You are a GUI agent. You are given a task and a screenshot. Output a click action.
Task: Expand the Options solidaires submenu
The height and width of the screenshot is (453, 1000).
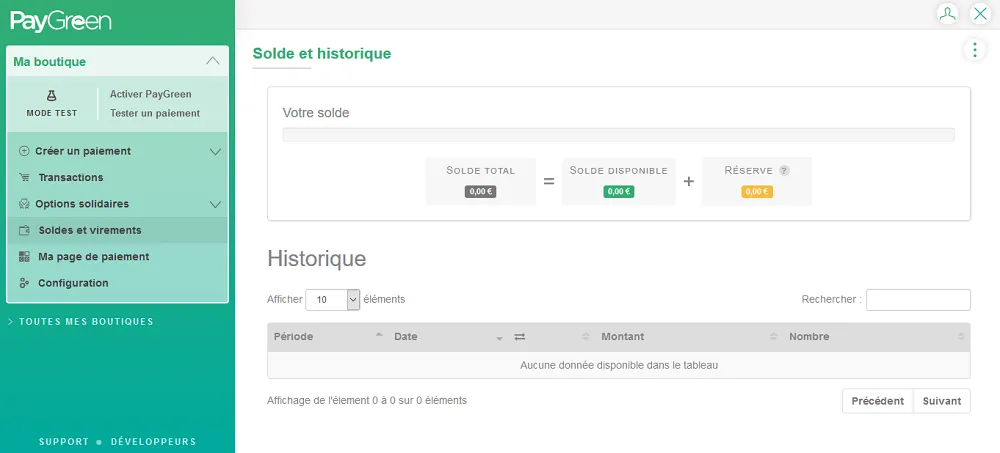point(214,204)
